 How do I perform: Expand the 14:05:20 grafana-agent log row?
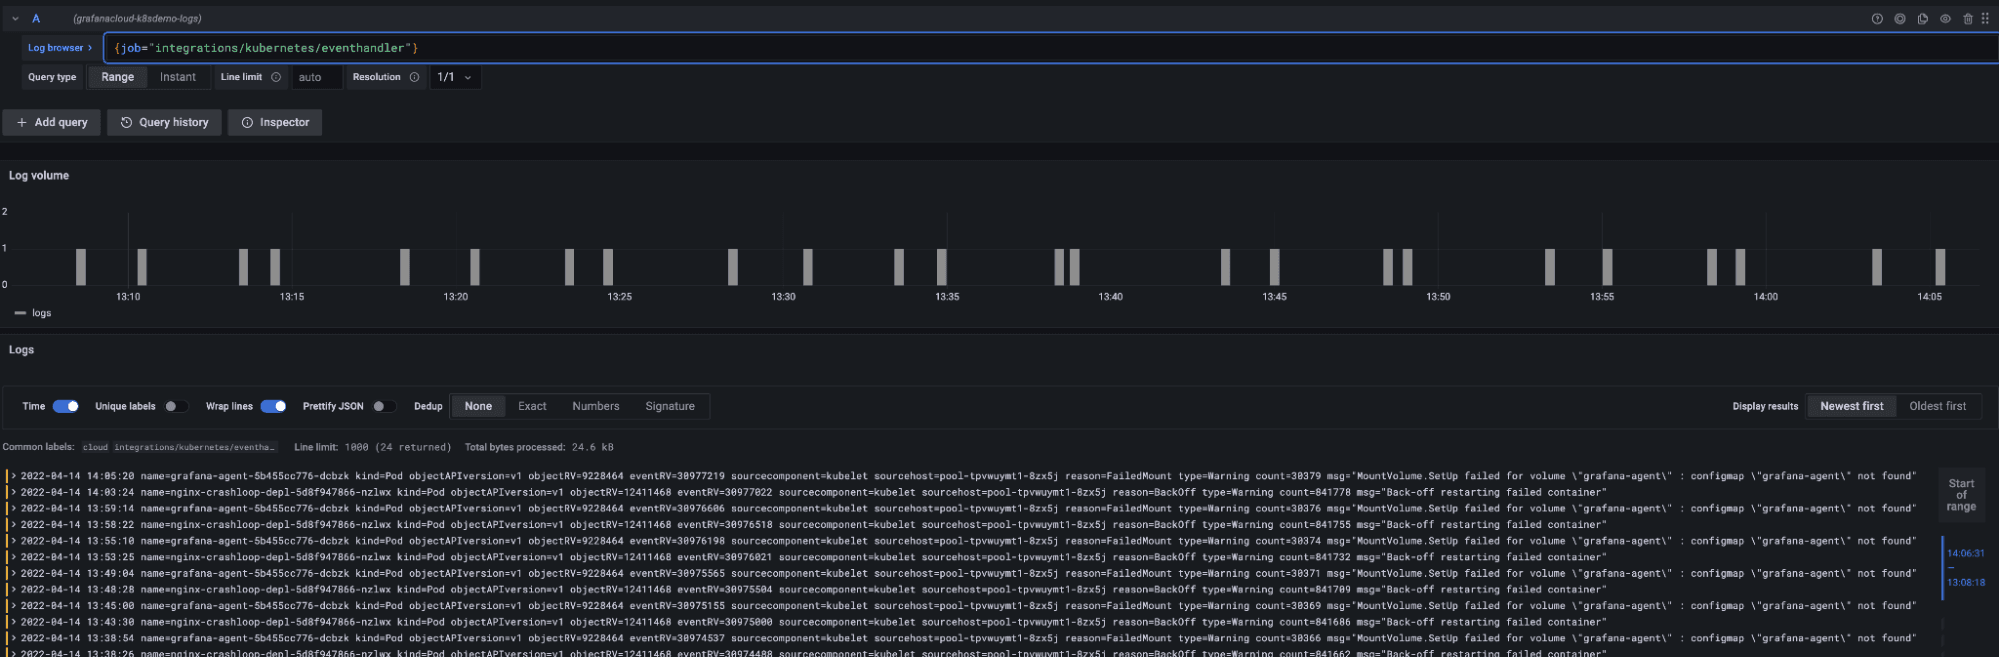pos(14,476)
